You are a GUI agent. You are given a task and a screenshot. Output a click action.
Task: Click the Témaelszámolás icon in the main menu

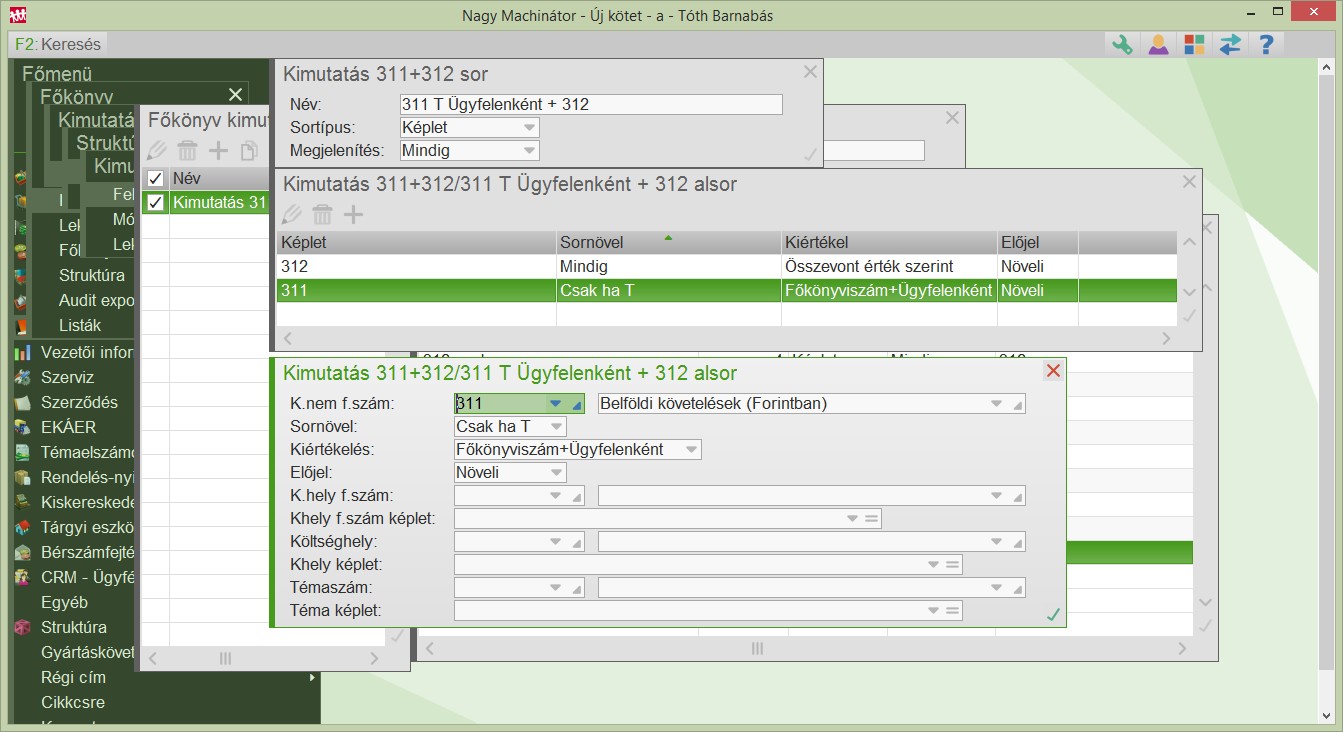point(23,452)
